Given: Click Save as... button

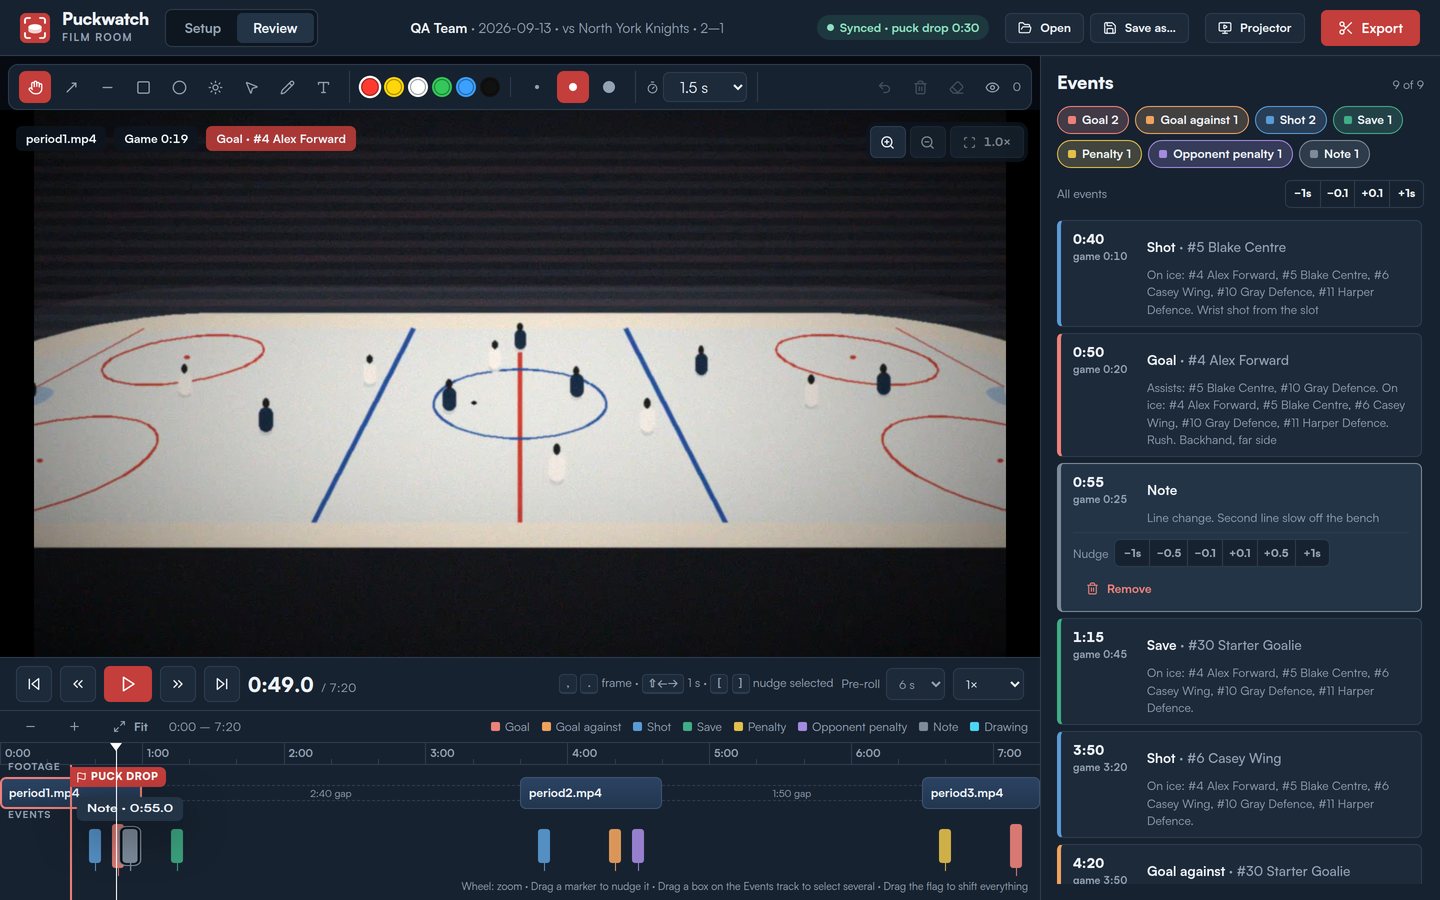Looking at the screenshot, I should 1139,28.
